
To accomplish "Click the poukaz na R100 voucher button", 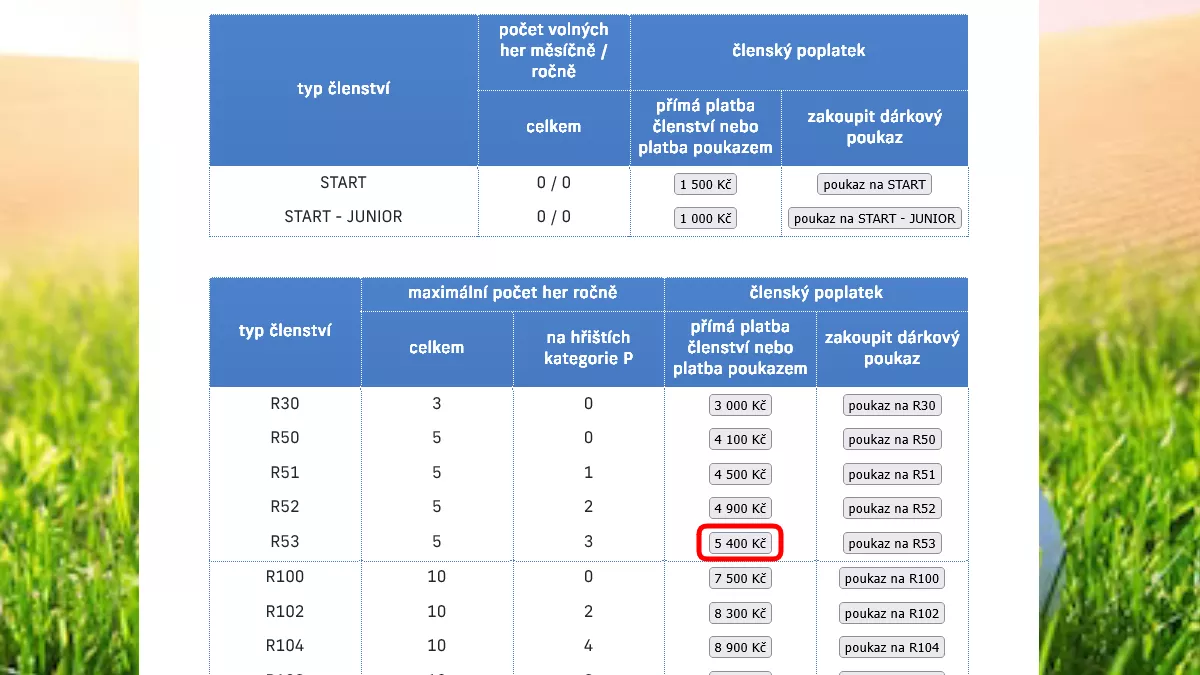I will coord(892,578).
